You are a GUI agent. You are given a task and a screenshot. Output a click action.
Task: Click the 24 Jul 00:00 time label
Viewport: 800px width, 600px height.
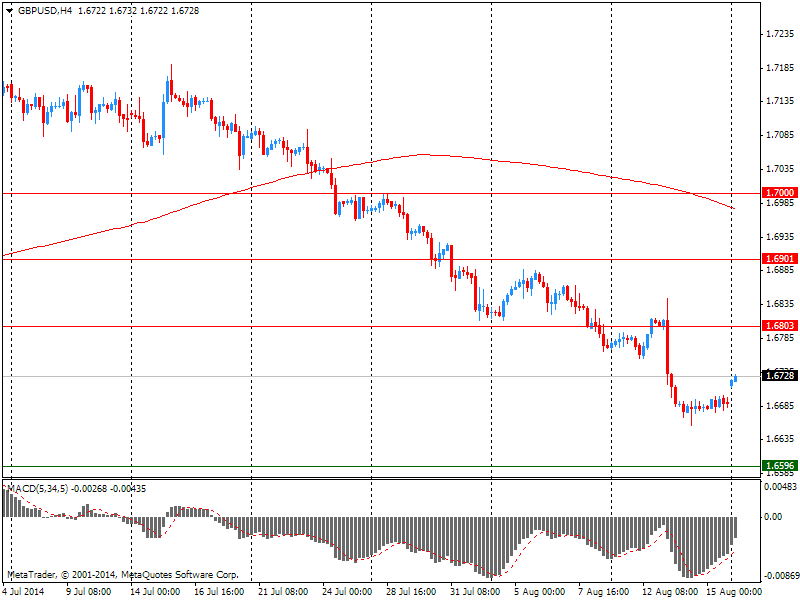pos(347,592)
